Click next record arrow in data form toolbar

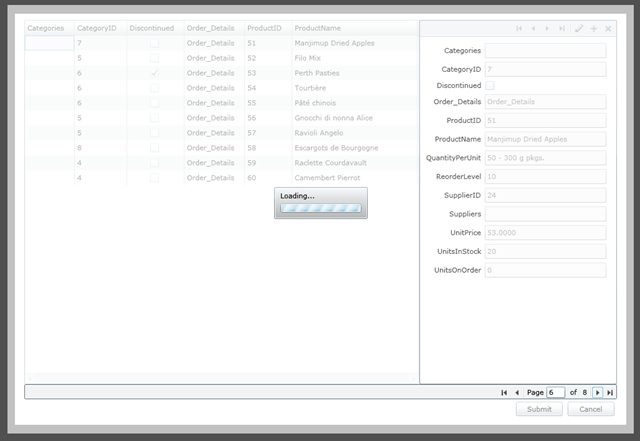tap(547, 29)
